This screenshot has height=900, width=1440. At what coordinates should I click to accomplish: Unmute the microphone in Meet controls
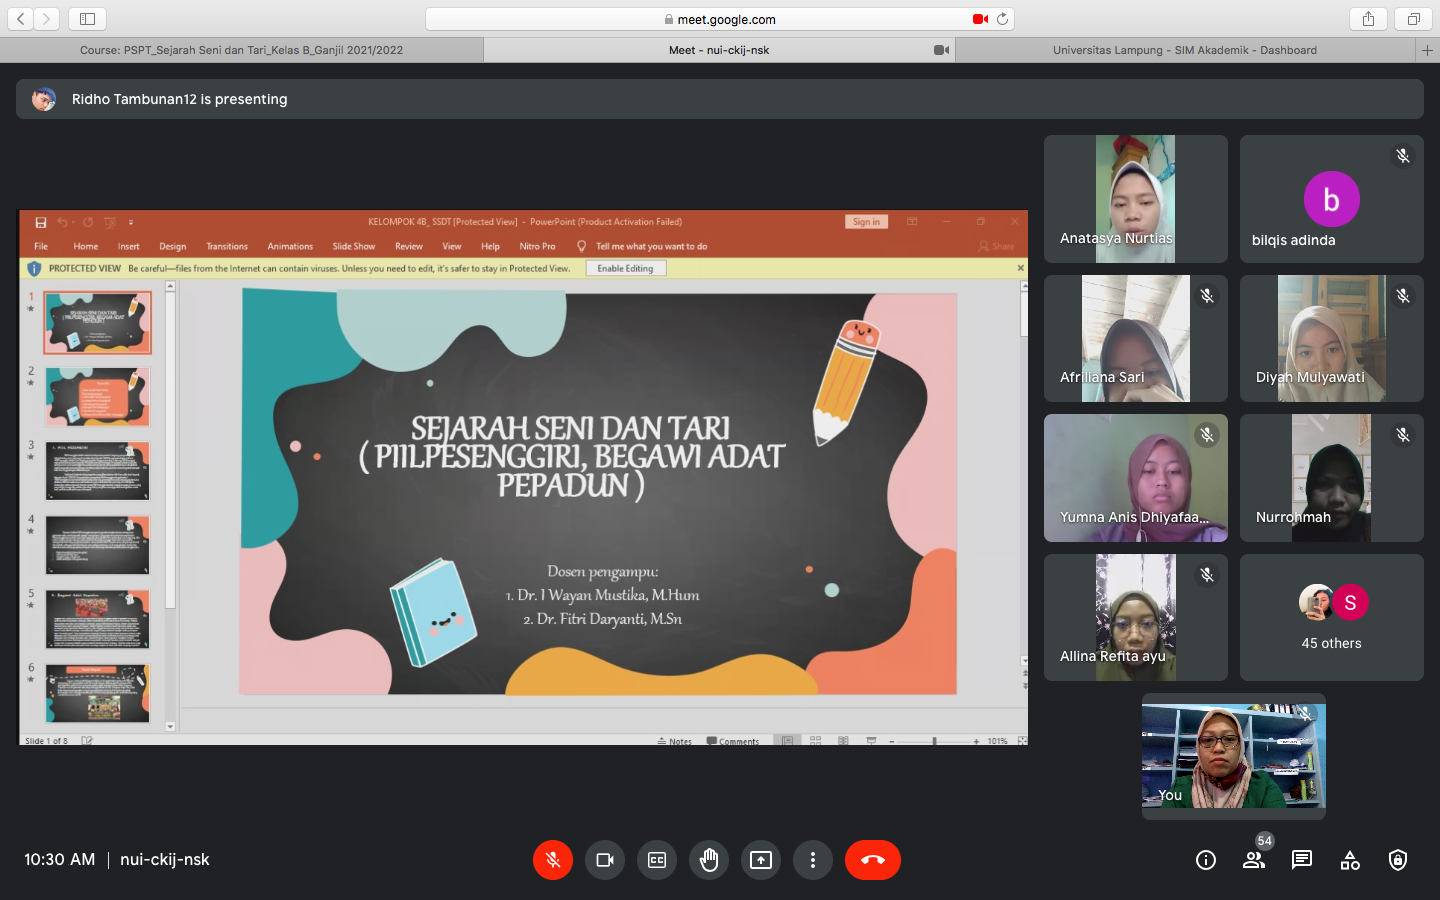pos(553,860)
